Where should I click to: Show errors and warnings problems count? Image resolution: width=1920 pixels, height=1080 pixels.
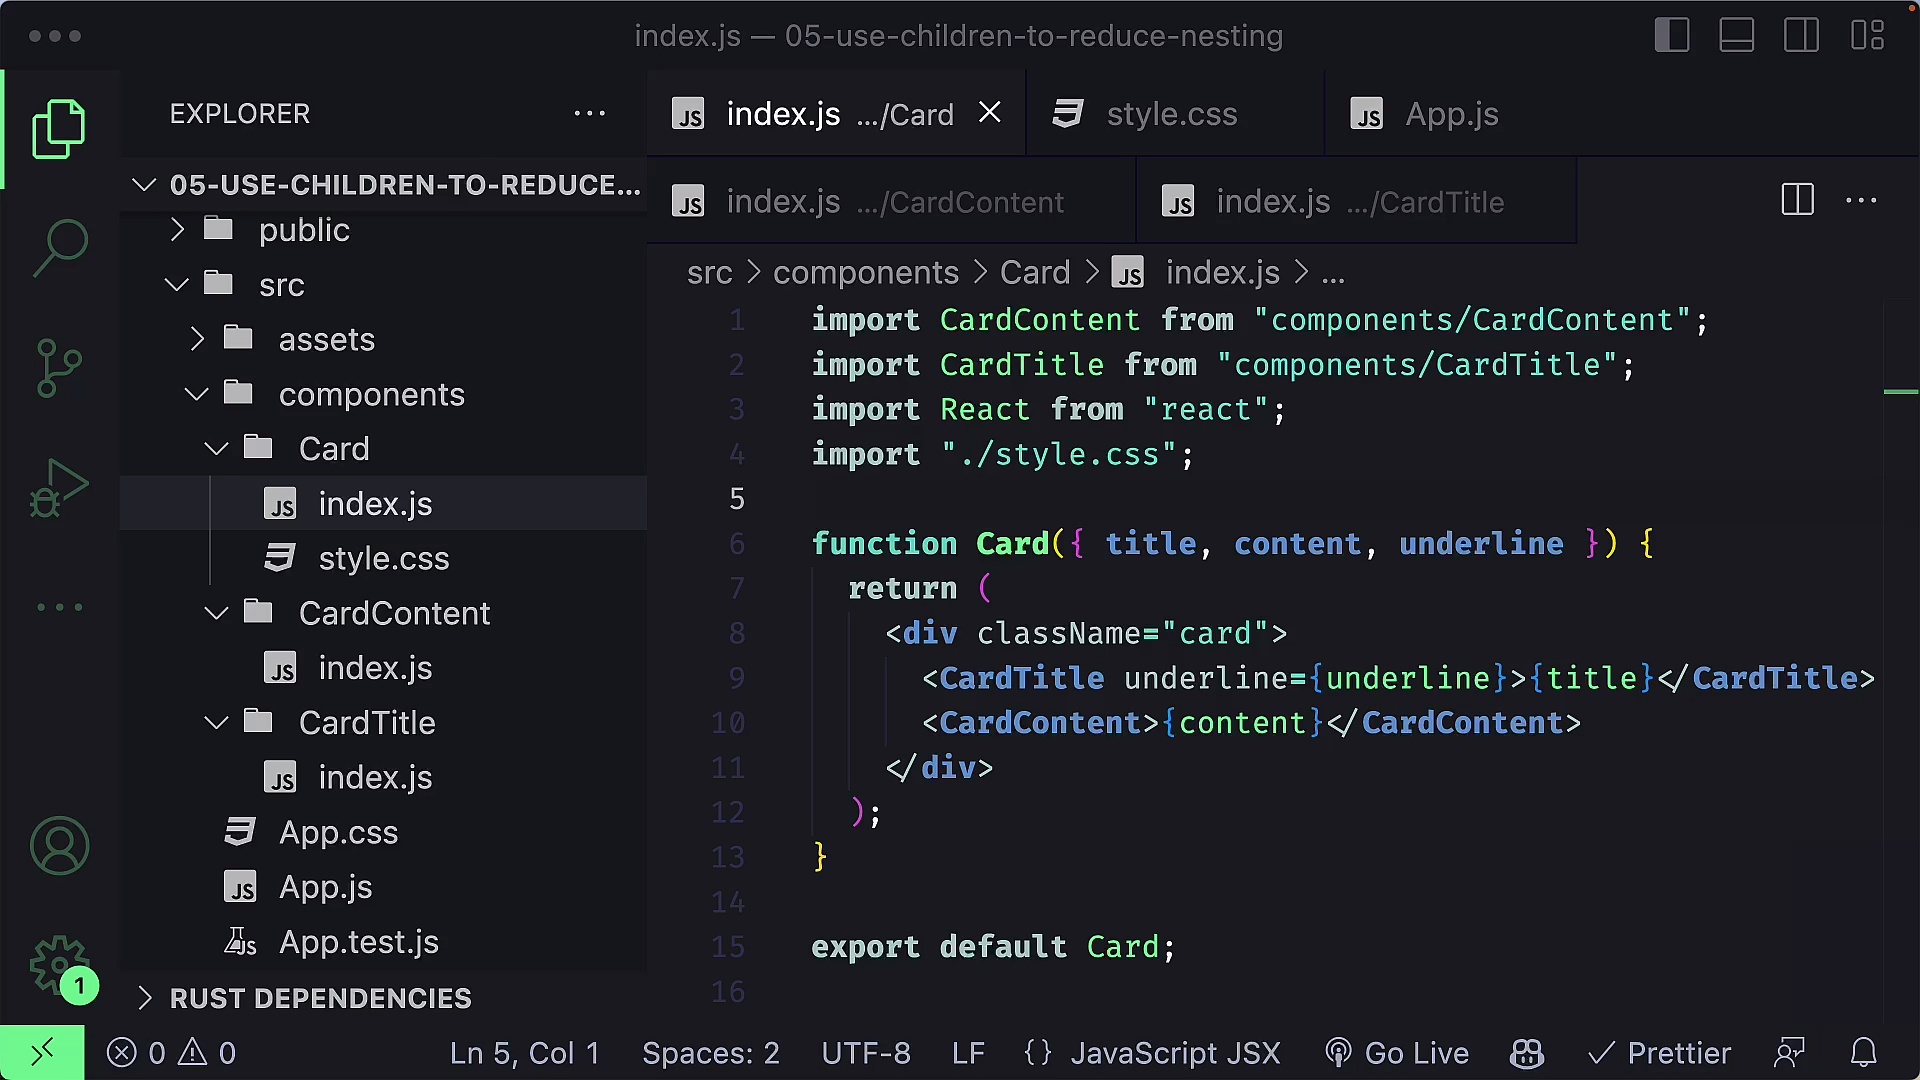(171, 1053)
